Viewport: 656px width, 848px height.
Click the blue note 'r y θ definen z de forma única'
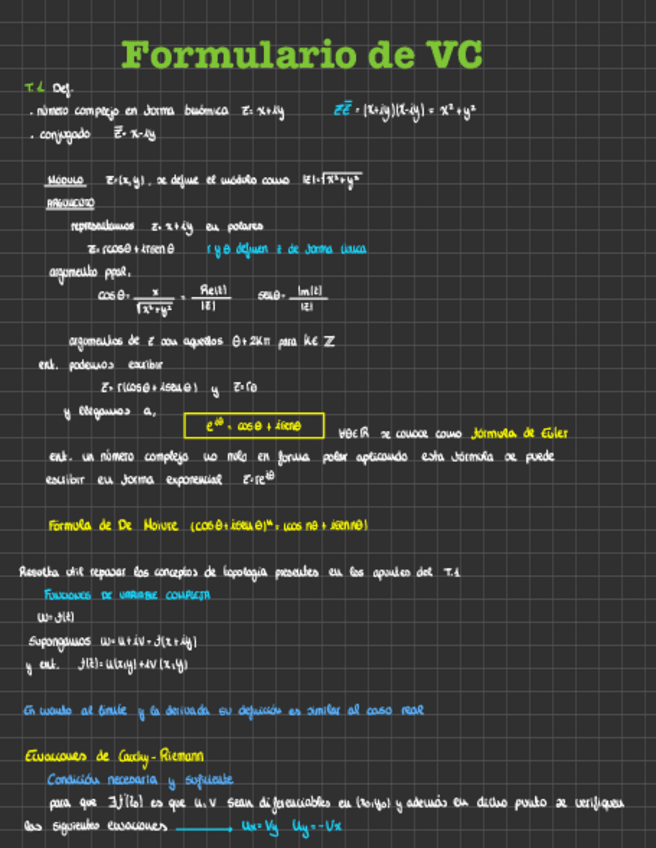286,249
